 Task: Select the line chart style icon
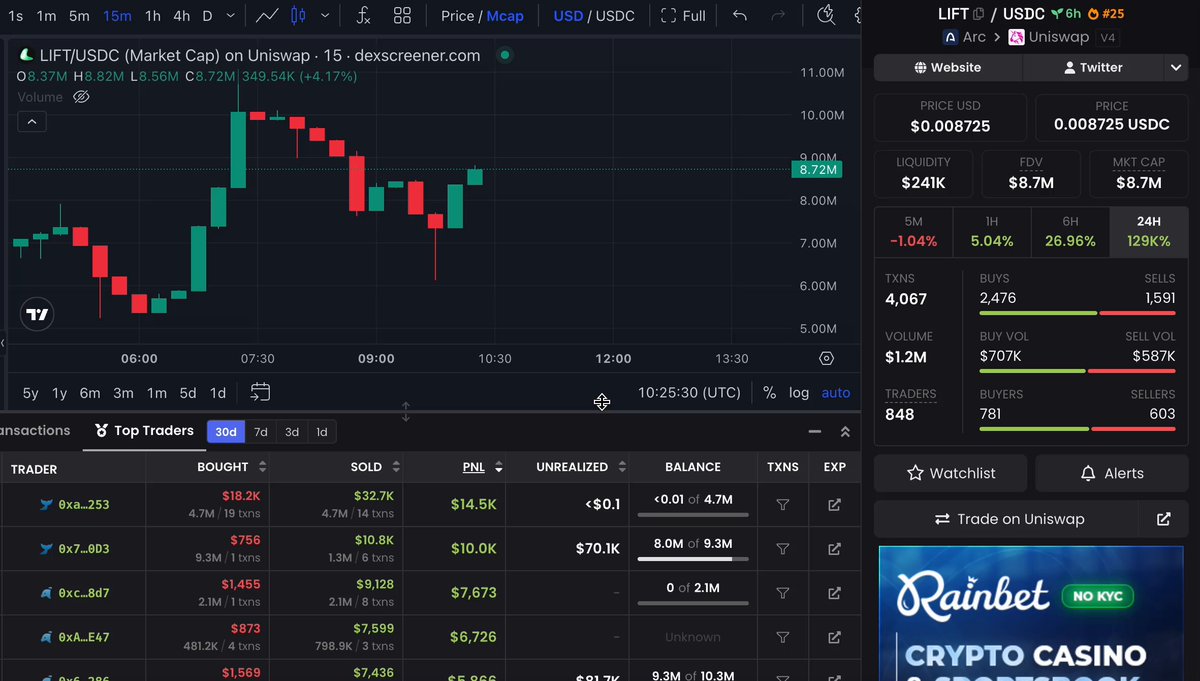pos(267,16)
